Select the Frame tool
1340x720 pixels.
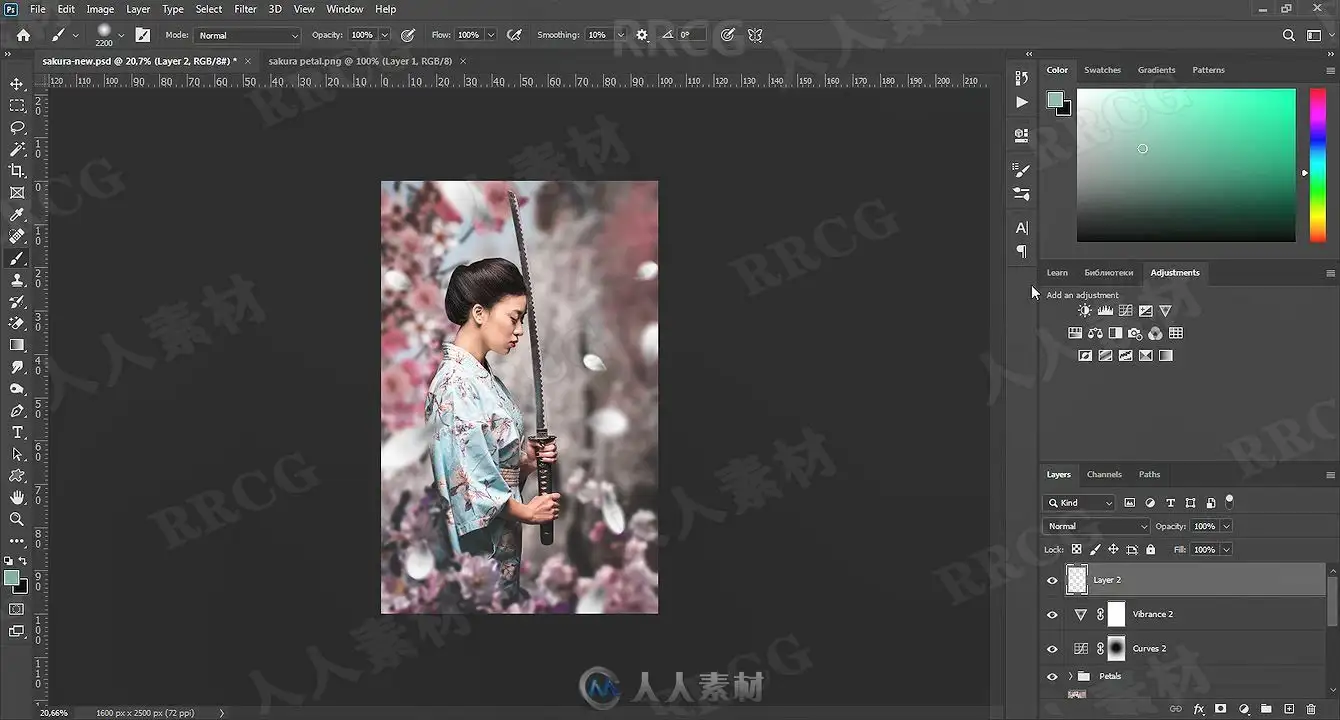[17, 193]
